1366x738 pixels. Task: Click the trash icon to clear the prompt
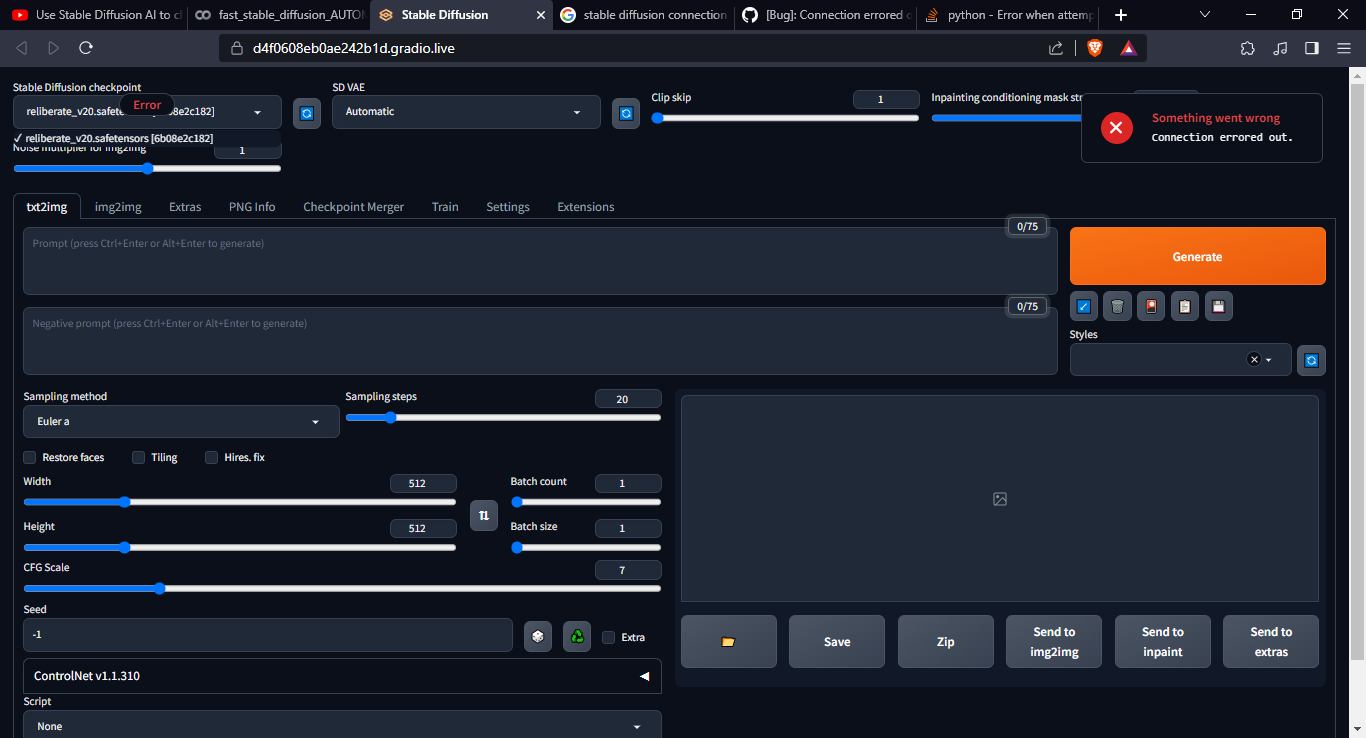[x=1117, y=306]
